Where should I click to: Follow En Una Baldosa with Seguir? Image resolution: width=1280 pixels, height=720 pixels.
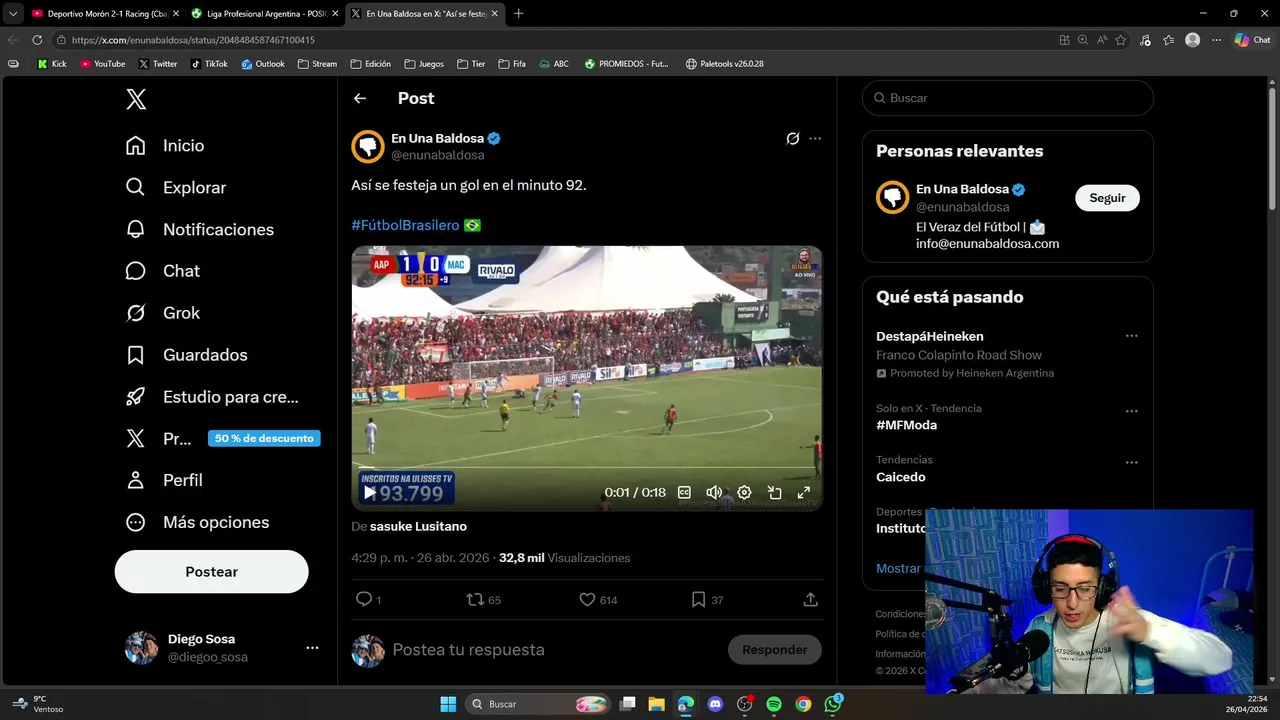pos(1107,198)
